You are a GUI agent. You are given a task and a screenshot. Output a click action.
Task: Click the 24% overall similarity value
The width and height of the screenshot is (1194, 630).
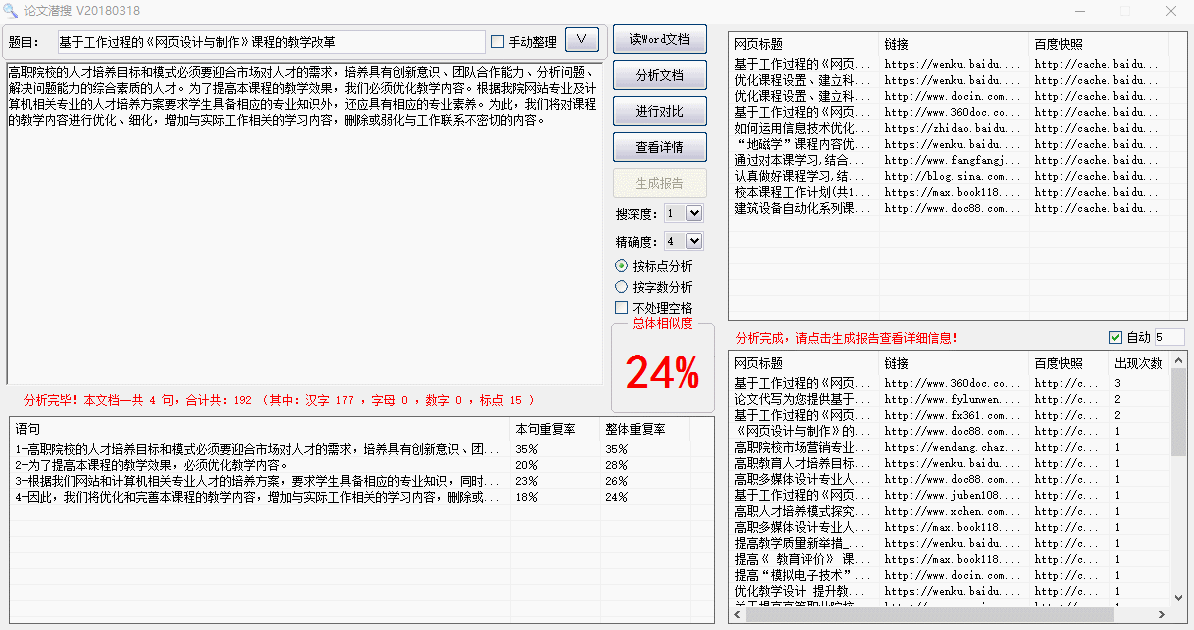click(662, 373)
